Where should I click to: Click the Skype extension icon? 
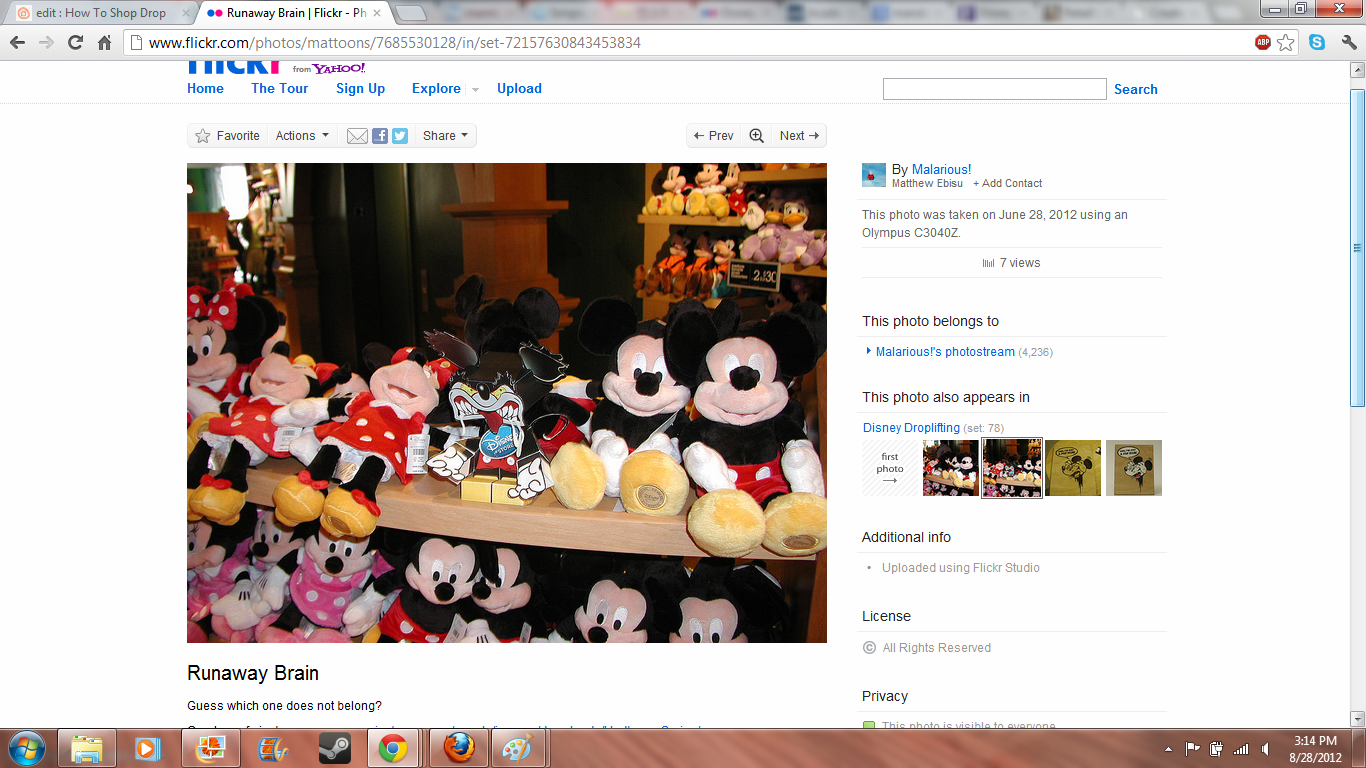[1317, 42]
